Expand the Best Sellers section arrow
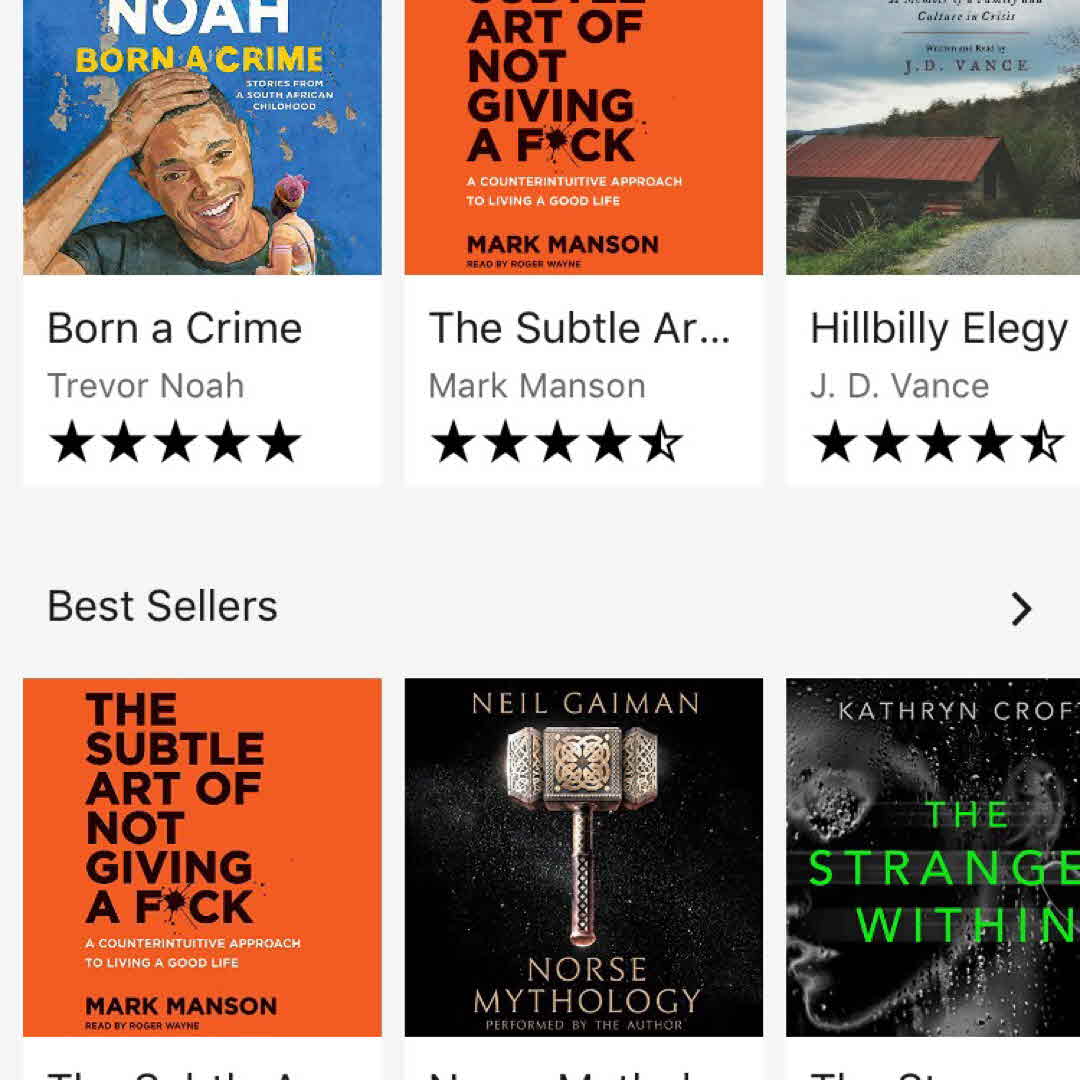1080x1080 pixels. click(1020, 609)
